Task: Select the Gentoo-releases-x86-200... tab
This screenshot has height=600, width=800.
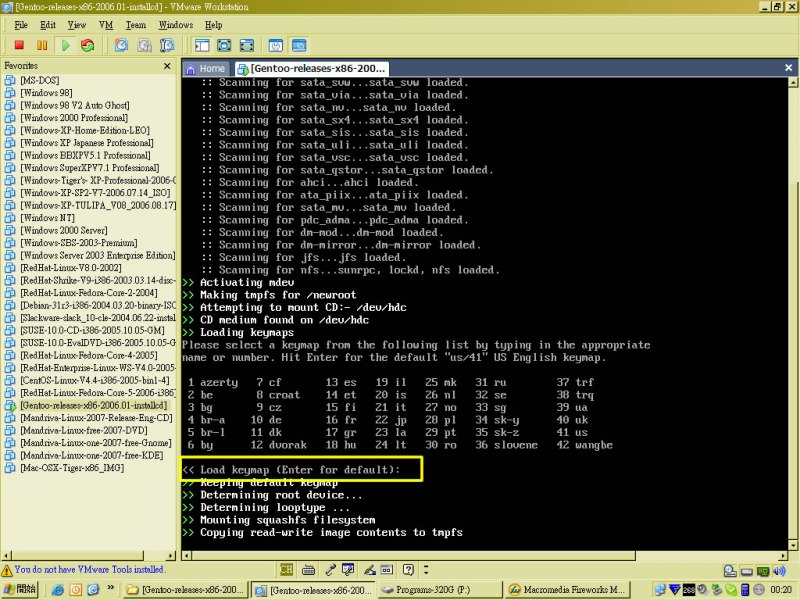Action: 312,68
